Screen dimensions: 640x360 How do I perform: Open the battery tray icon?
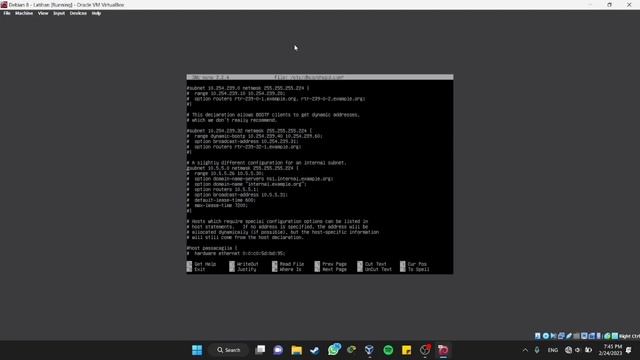point(589,350)
